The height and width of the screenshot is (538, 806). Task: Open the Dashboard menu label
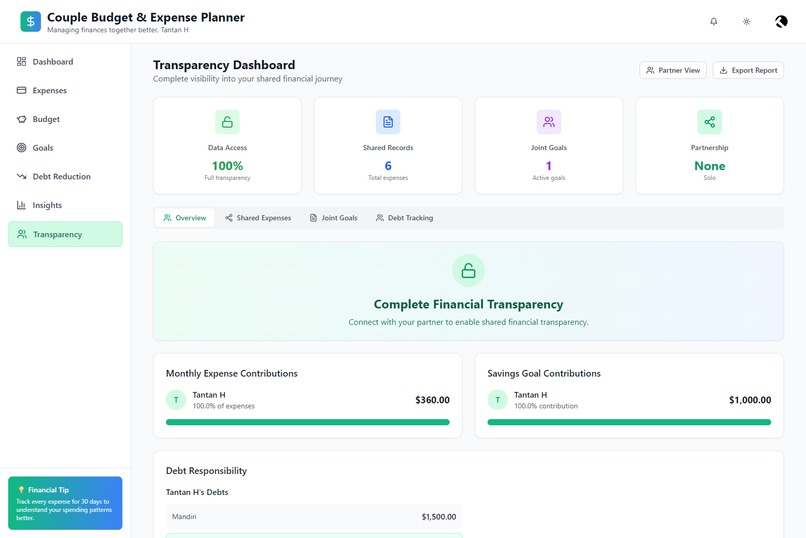coord(53,62)
